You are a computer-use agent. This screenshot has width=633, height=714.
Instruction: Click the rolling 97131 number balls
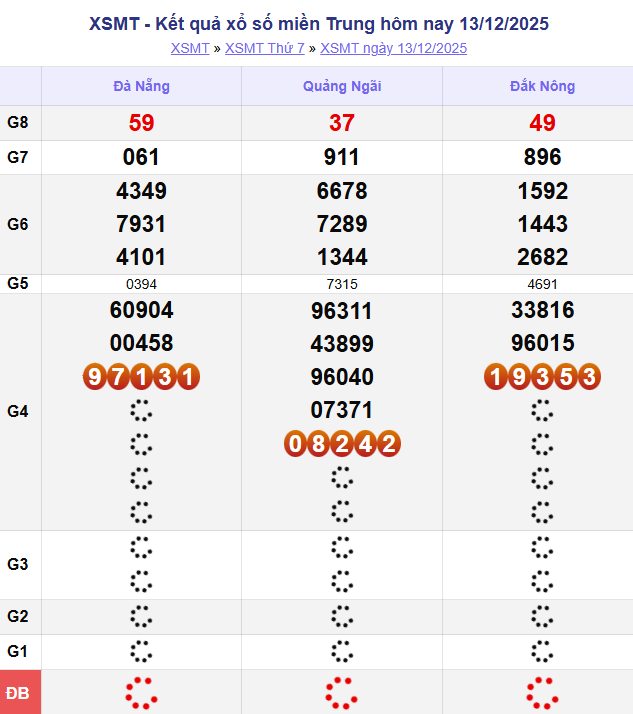click(x=141, y=377)
